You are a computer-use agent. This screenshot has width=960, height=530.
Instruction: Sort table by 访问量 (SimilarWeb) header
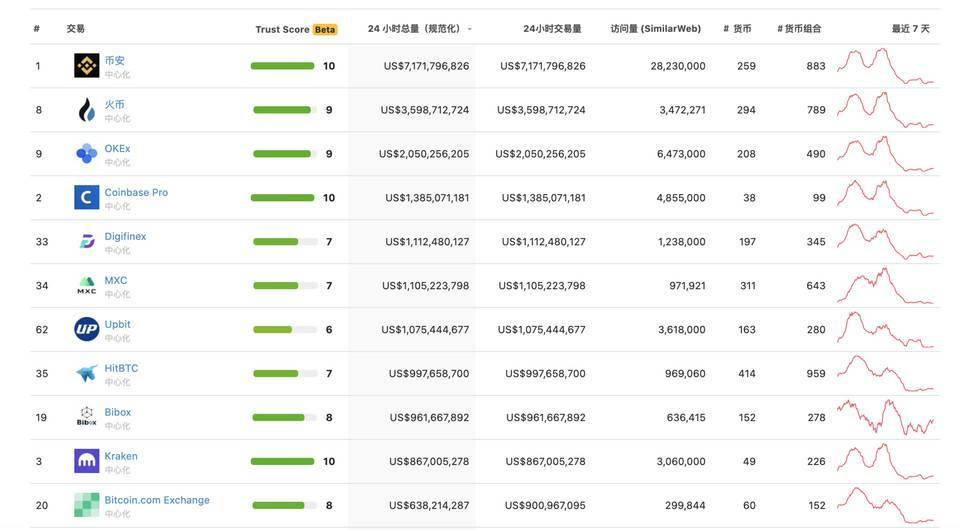[x=656, y=29]
